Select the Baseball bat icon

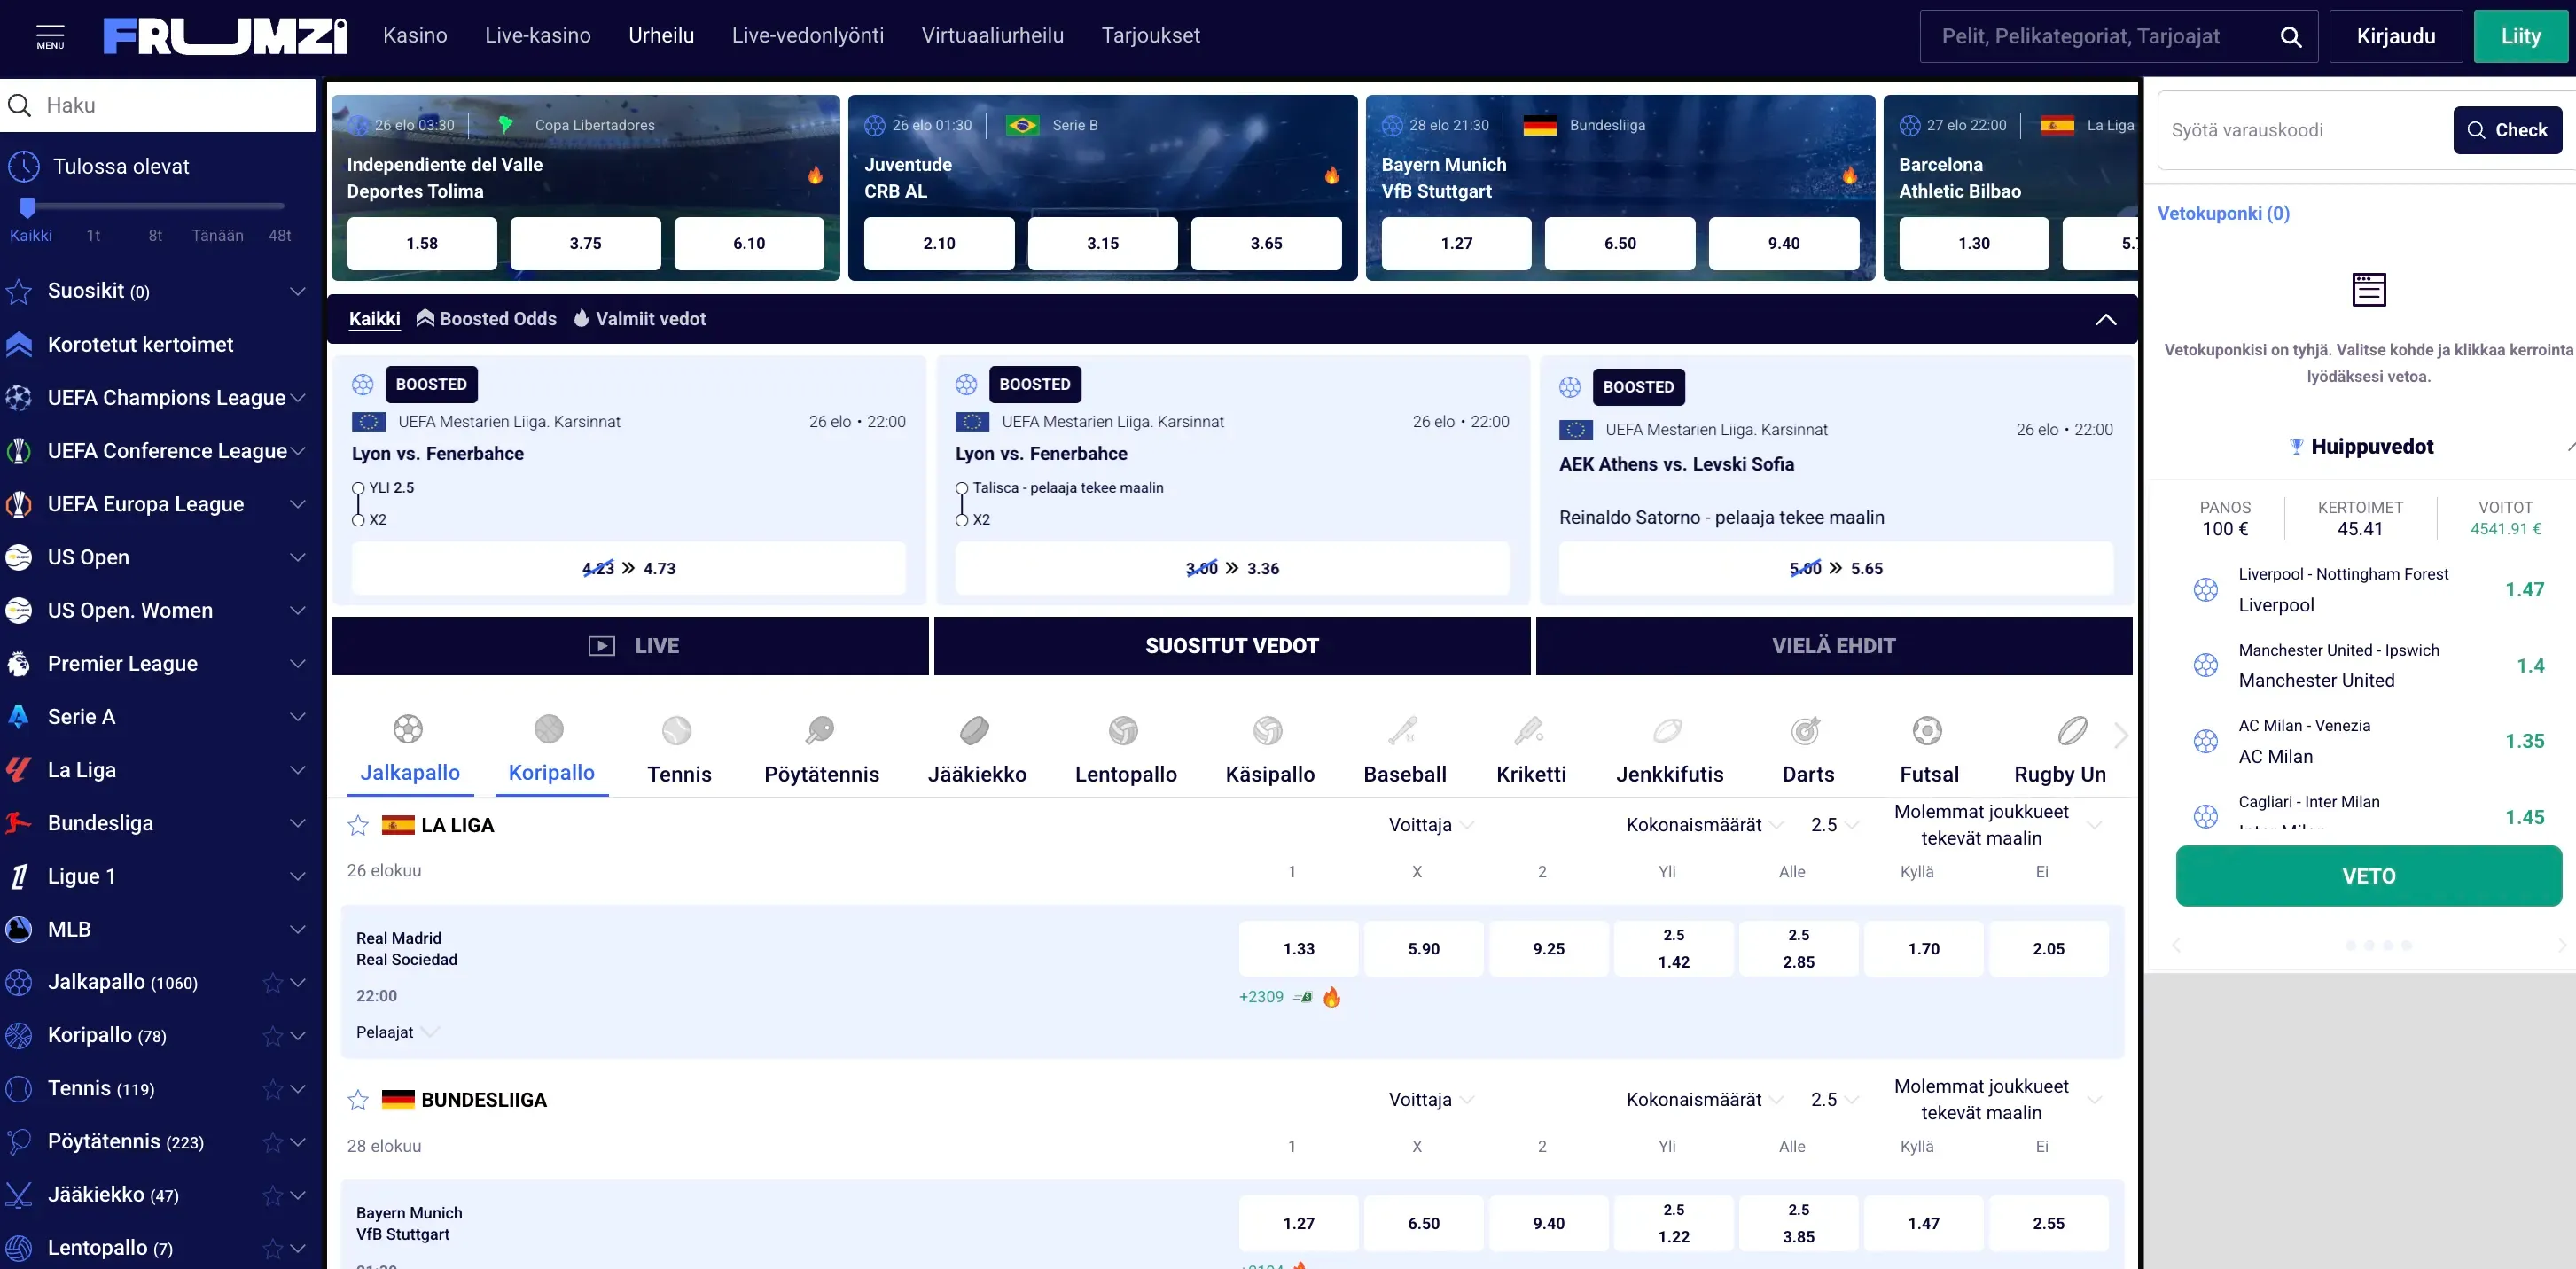[x=1403, y=730]
